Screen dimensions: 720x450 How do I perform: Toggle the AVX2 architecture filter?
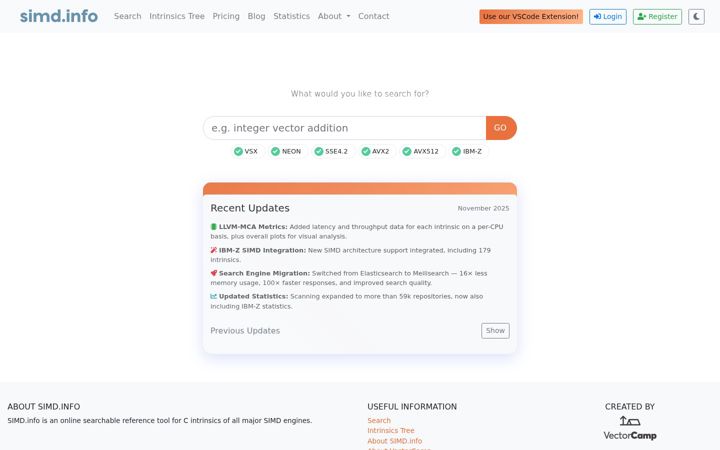pyautogui.click(x=376, y=151)
